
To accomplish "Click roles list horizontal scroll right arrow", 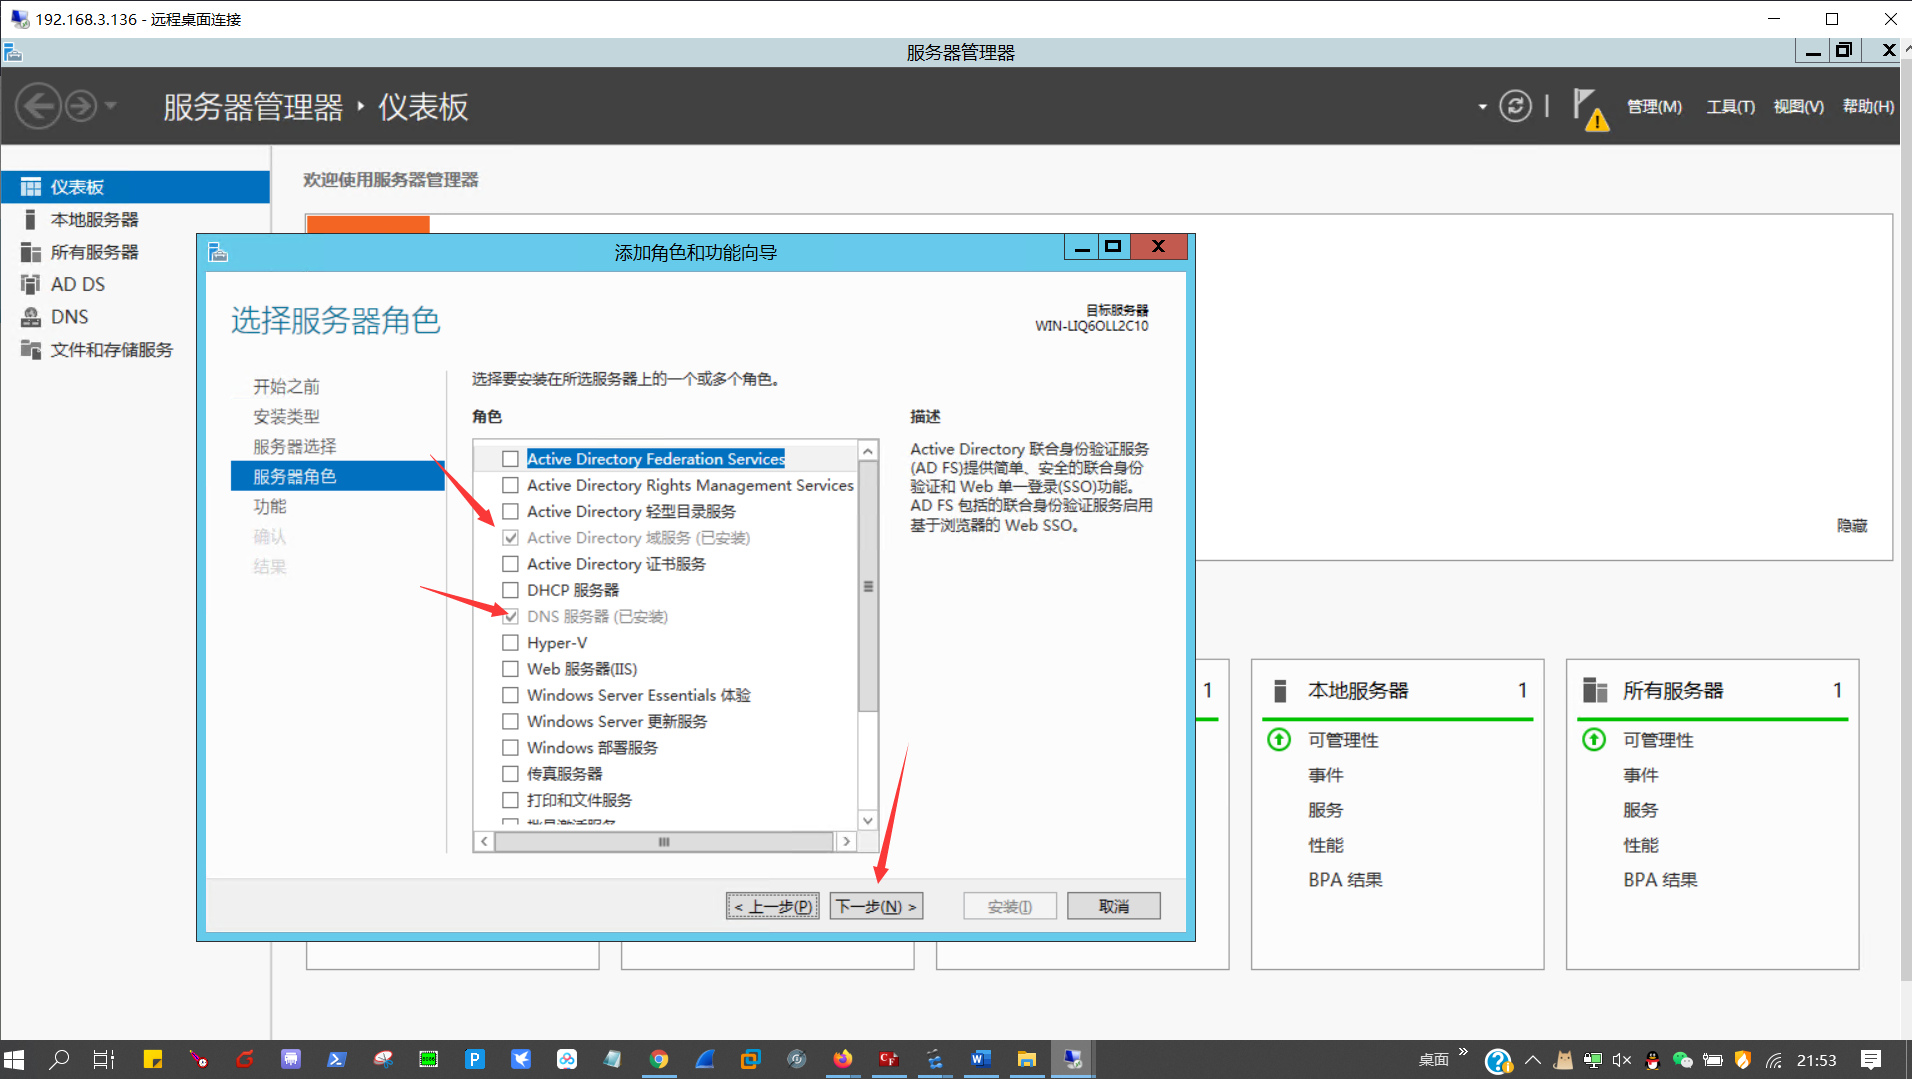I will tap(847, 842).
